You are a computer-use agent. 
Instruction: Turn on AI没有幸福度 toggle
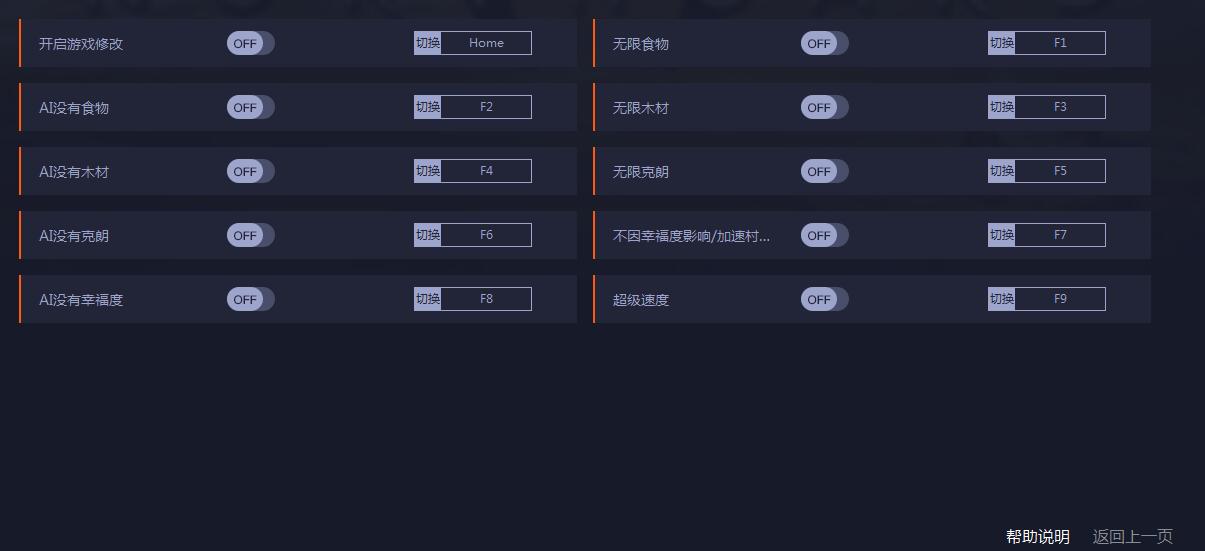pos(250,299)
